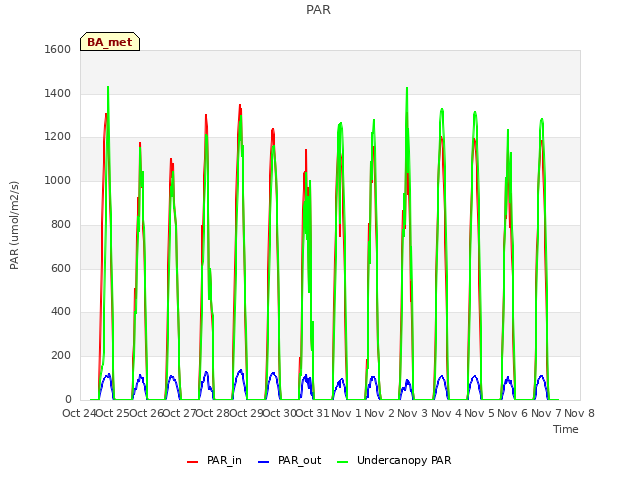Click the Oct 29 x-axis date label

coord(246,413)
